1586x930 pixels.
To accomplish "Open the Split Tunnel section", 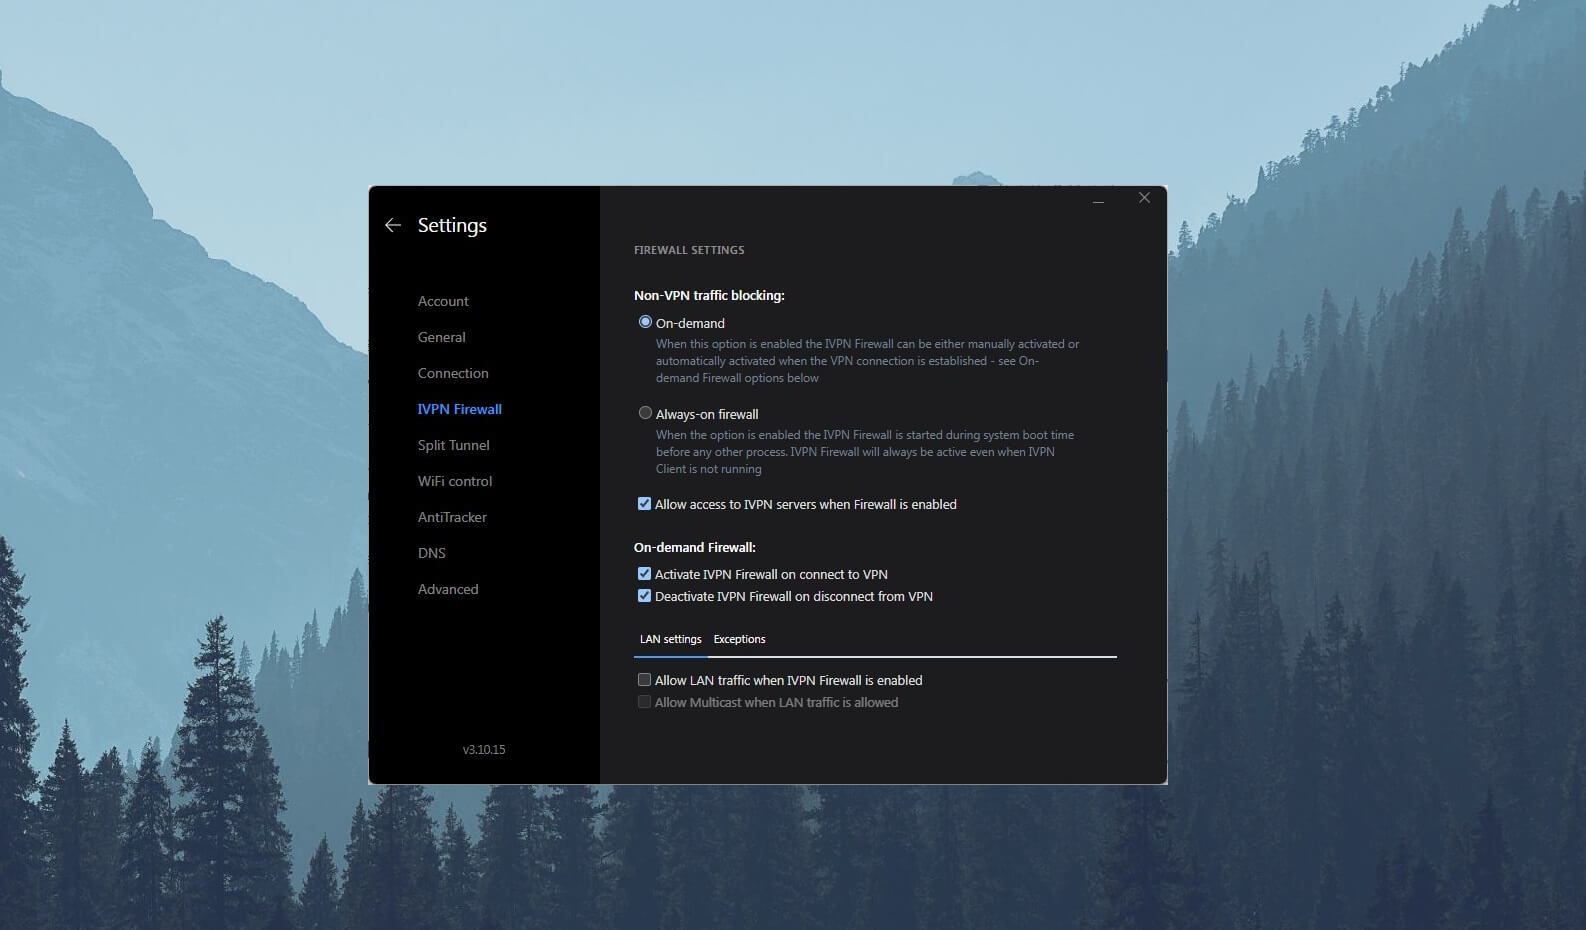I will coord(454,445).
